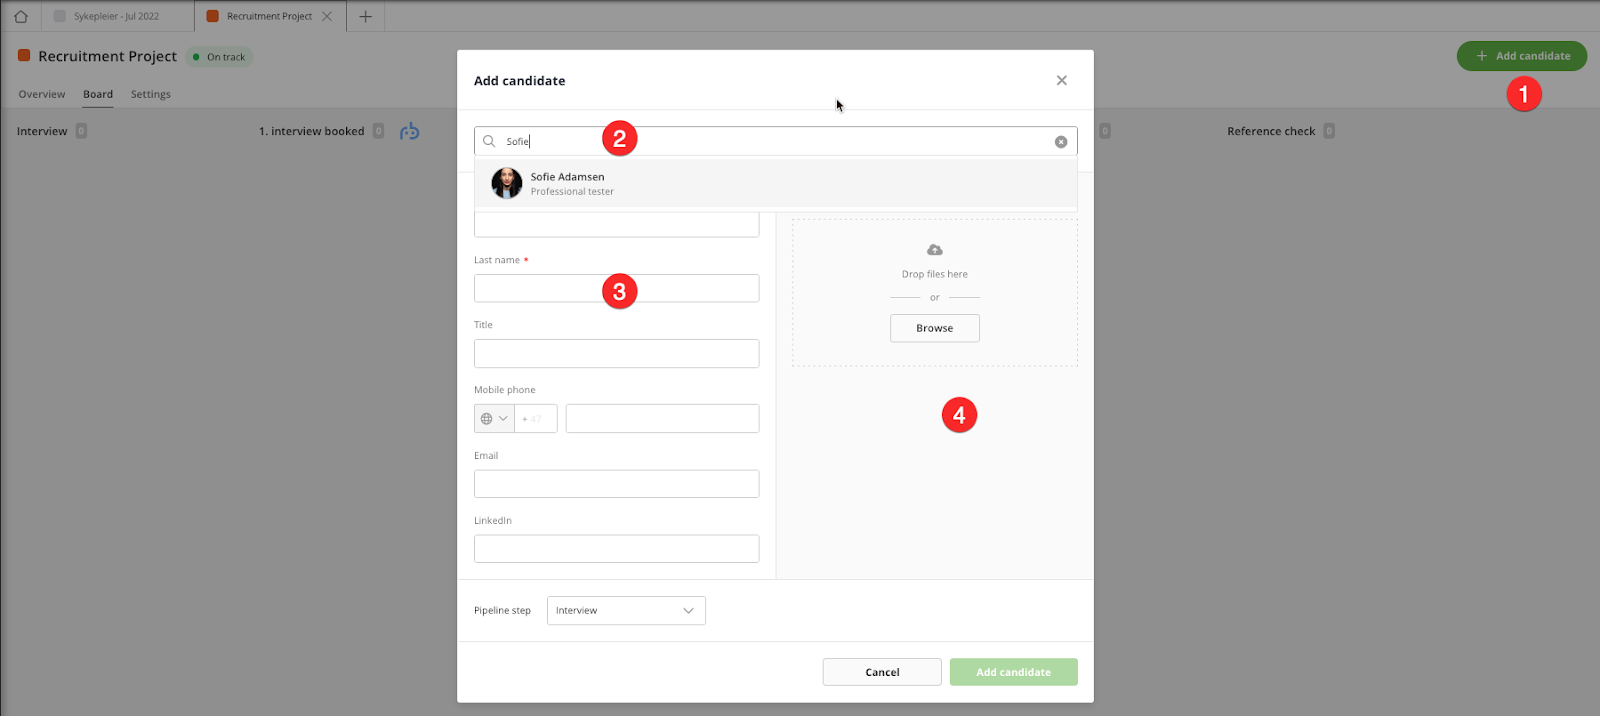Image resolution: width=1600 pixels, height=716 pixels.
Task: Click the green Add candidate dialog button
Action: pos(1013,672)
